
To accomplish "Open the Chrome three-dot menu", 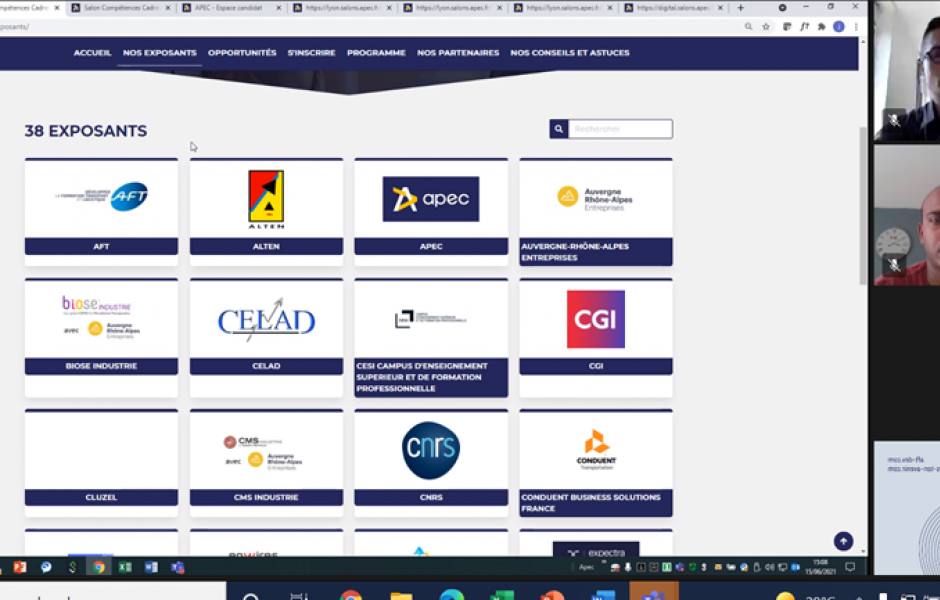I will (856, 26).
